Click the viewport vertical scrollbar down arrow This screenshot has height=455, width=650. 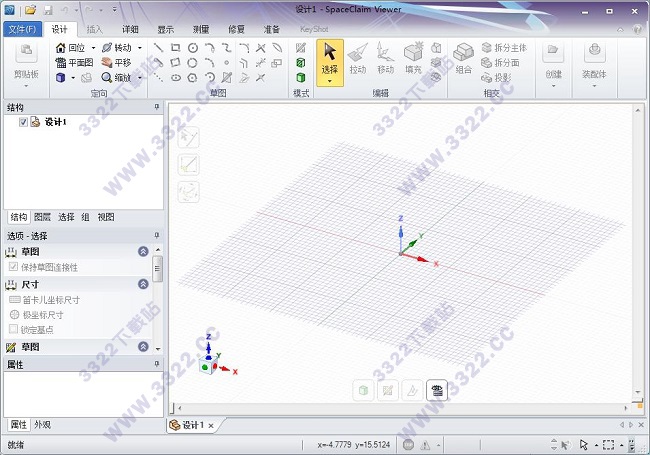(638, 392)
